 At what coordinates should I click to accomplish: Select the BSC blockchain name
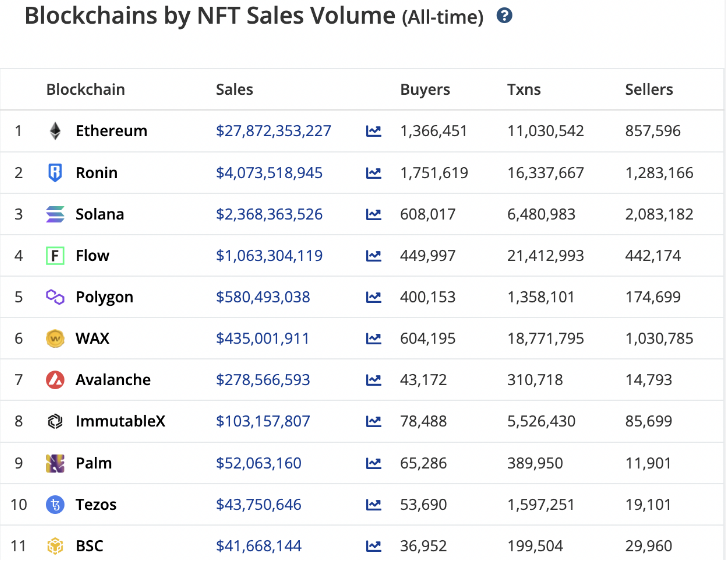pyautogui.click(x=89, y=546)
